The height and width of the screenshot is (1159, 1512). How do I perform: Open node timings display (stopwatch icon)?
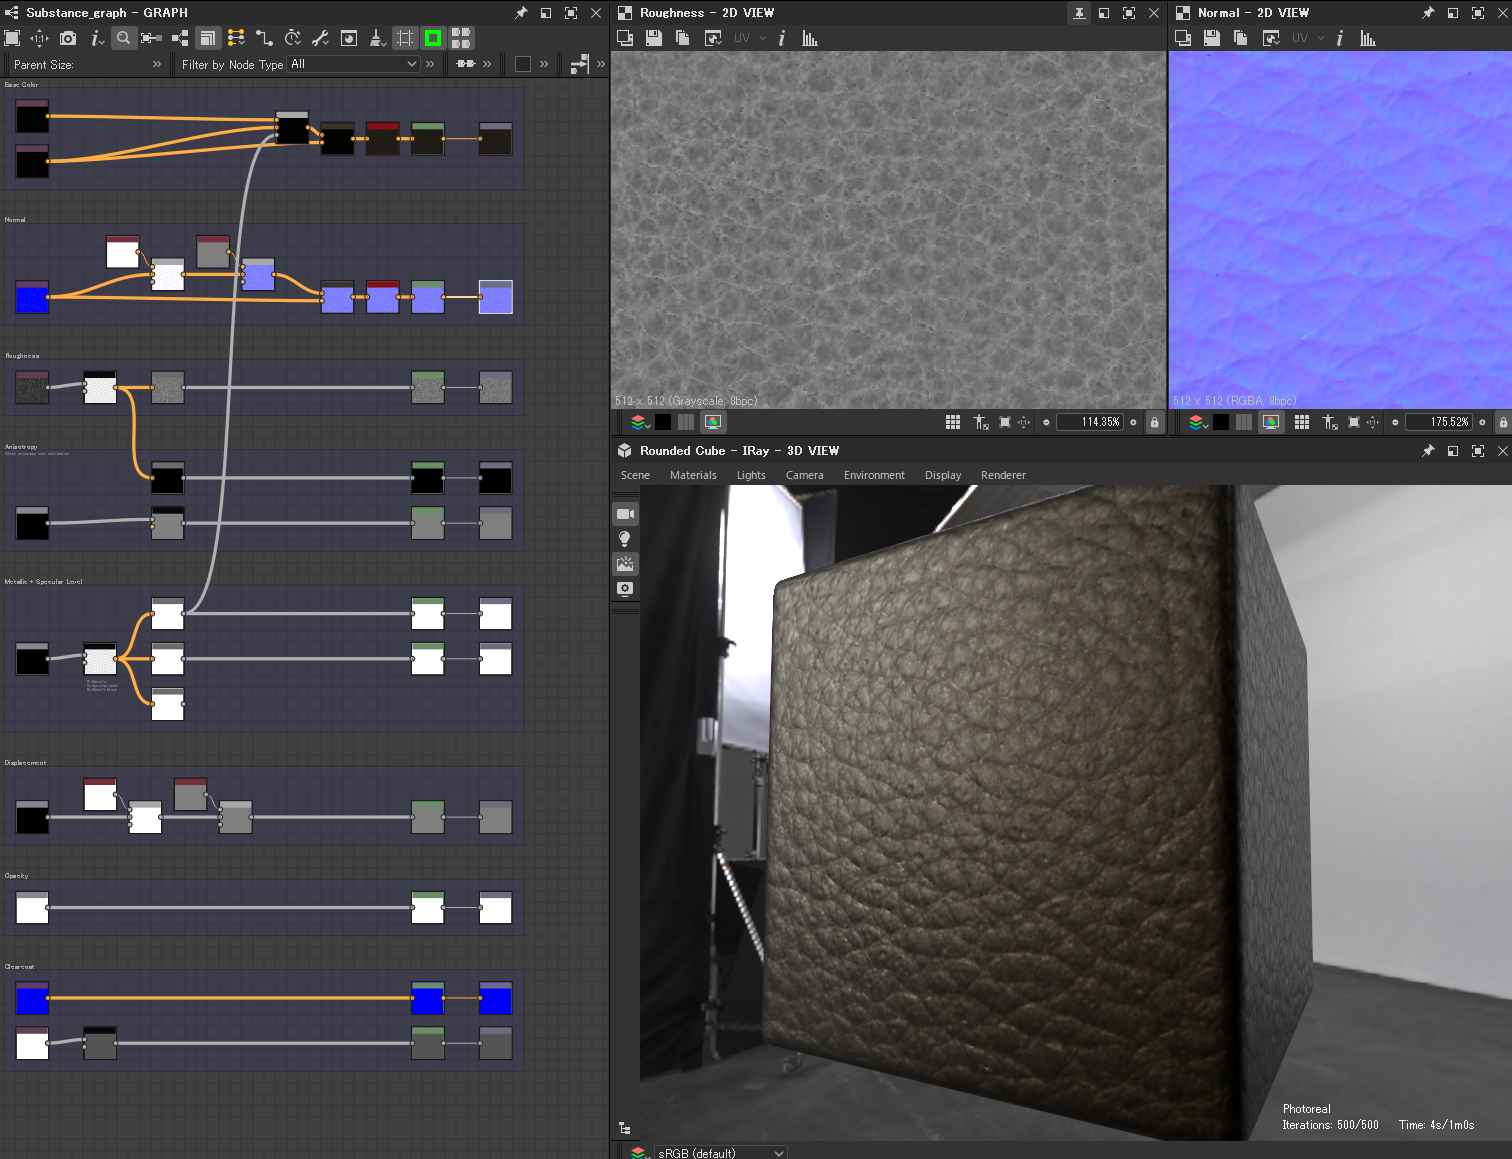click(x=292, y=38)
